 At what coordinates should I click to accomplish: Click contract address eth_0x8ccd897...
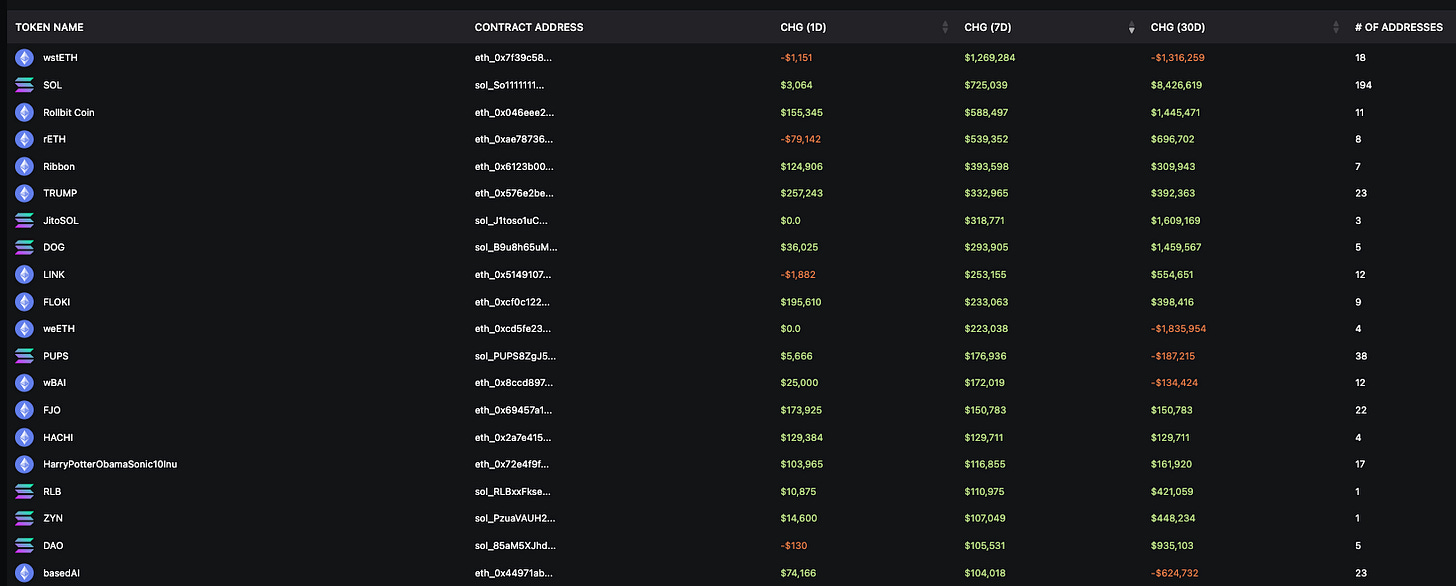coord(514,383)
